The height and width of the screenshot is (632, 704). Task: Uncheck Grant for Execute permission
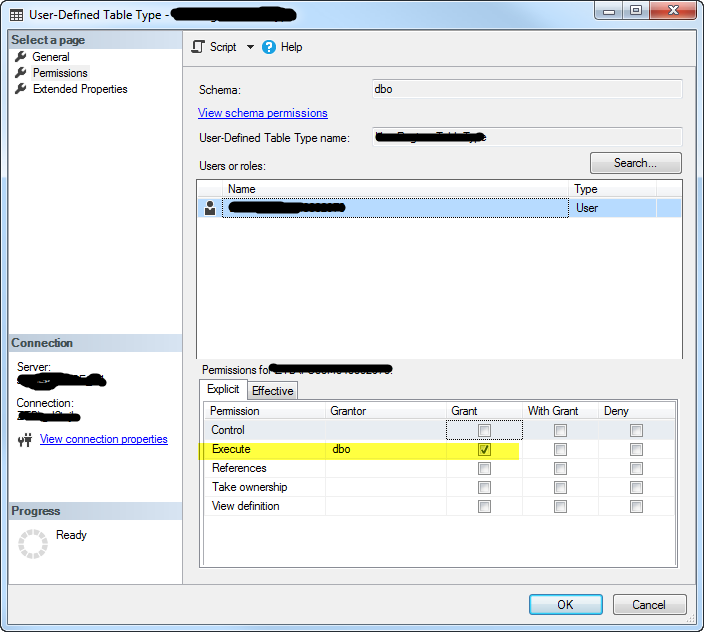(484, 449)
